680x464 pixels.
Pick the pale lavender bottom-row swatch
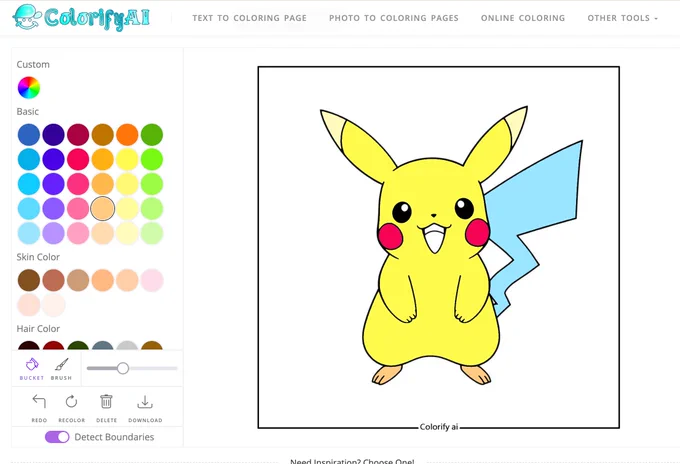pyautogui.click(x=53, y=233)
